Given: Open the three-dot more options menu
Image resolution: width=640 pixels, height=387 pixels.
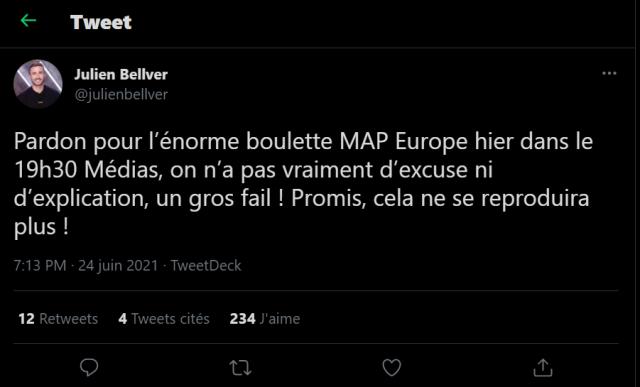Looking at the screenshot, I should 609,73.
